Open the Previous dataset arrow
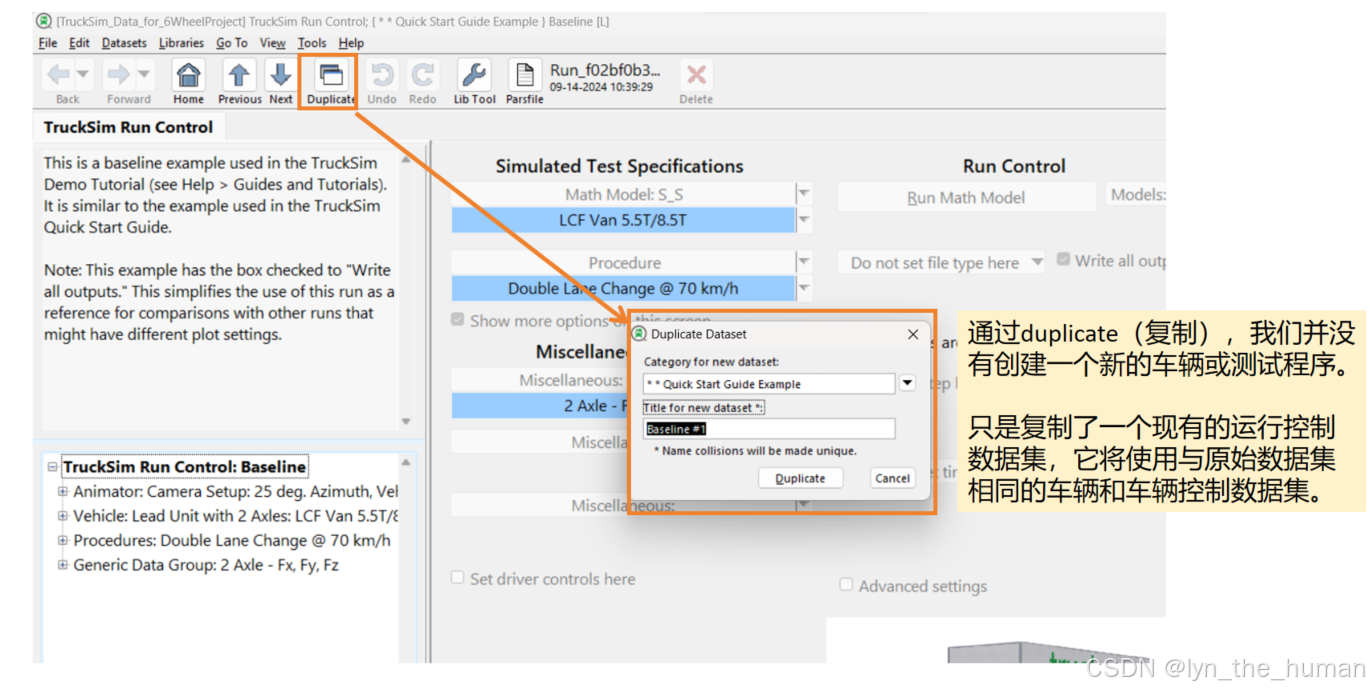The height and width of the screenshot is (691, 1370). [239, 75]
